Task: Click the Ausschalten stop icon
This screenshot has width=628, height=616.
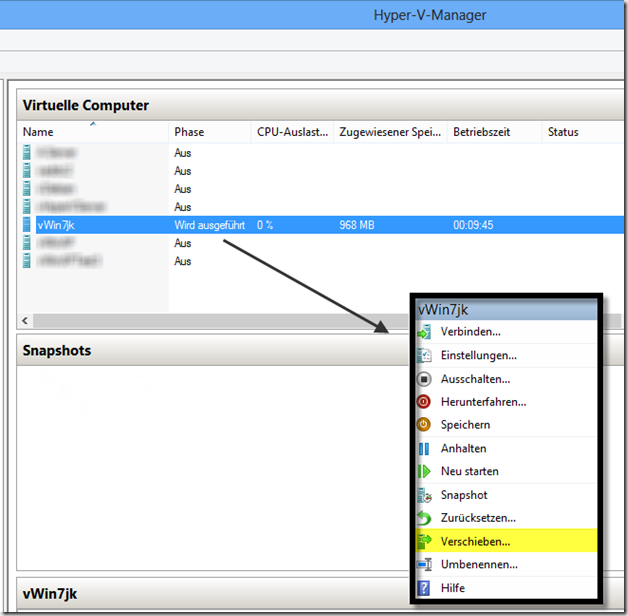Action: (424, 379)
